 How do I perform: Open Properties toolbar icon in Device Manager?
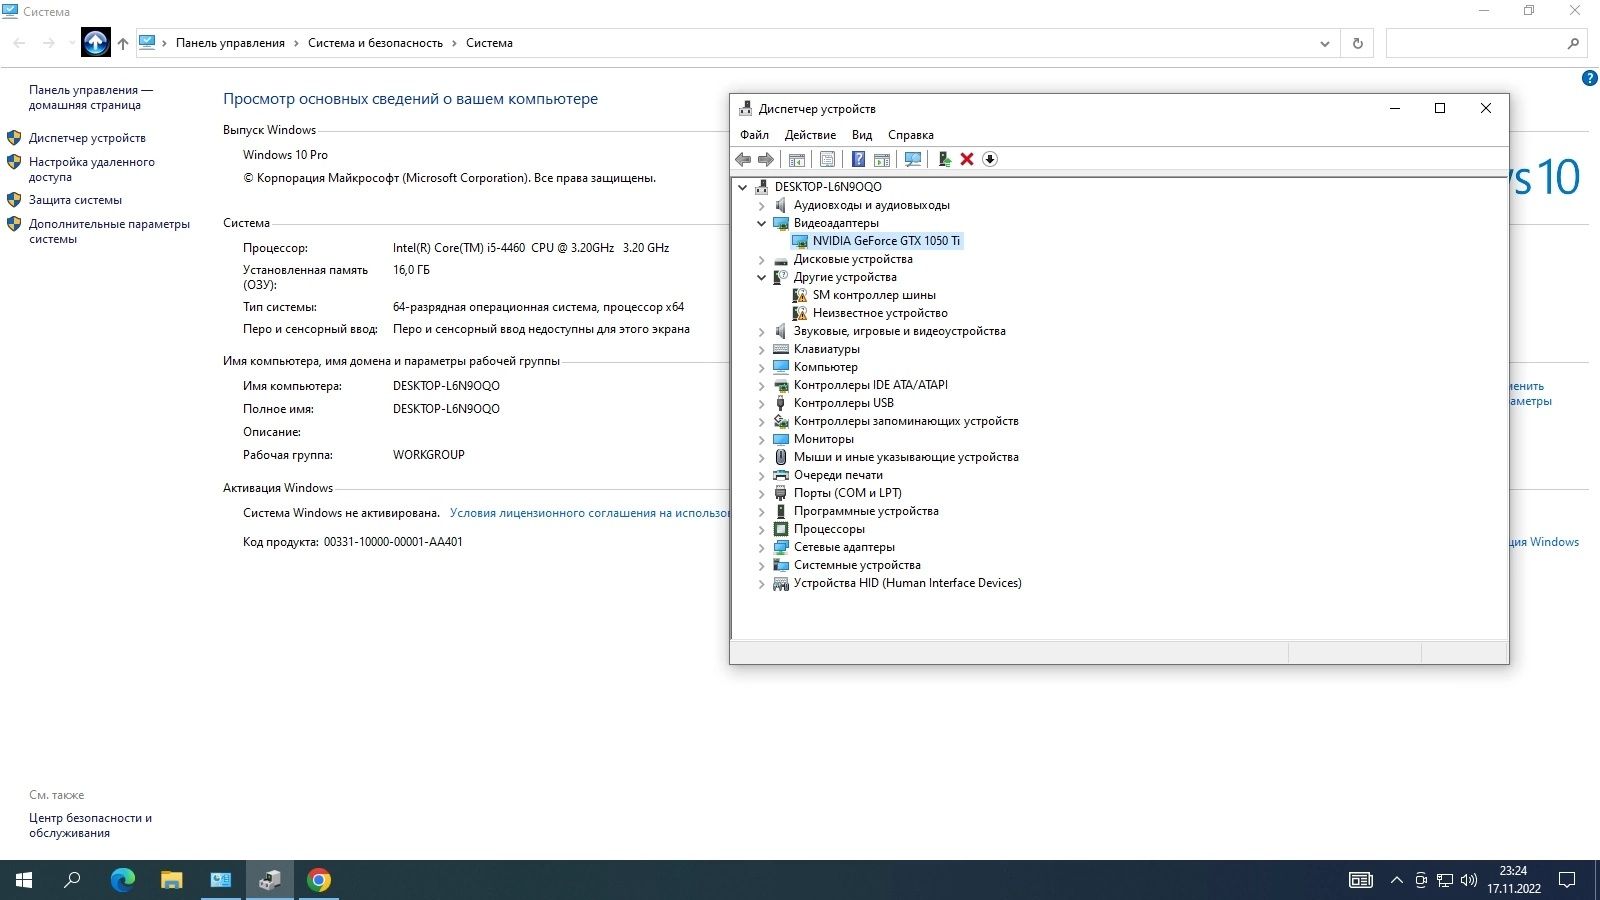827,159
